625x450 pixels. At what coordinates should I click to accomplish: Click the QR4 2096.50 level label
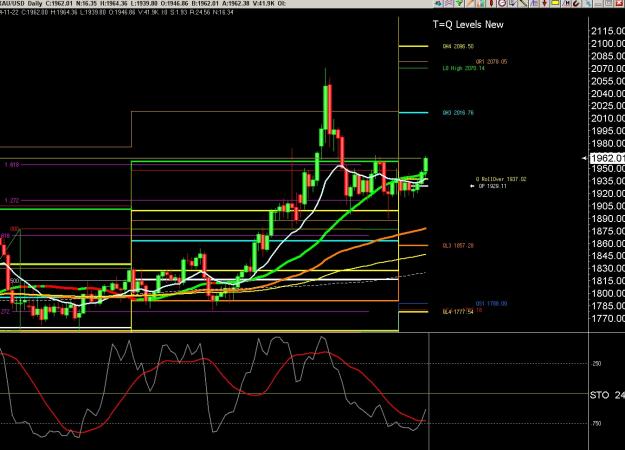point(458,46)
